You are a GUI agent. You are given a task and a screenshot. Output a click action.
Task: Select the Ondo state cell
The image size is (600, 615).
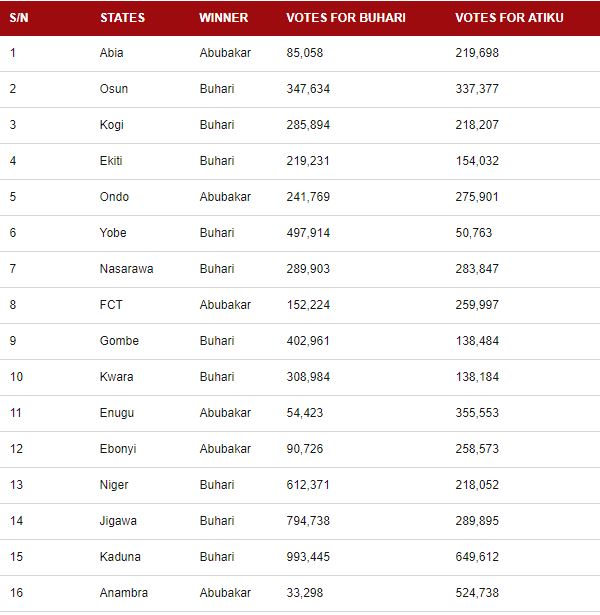[114, 197]
